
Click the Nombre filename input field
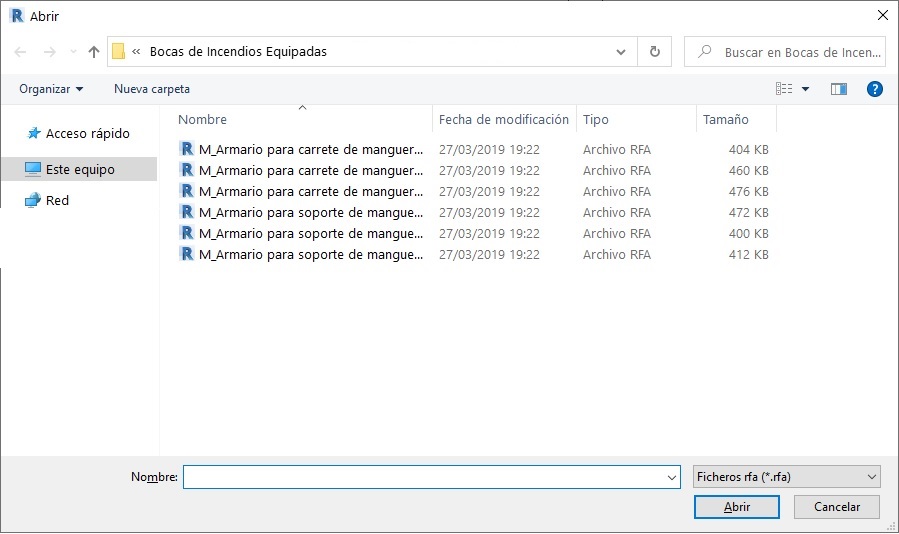click(x=425, y=478)
